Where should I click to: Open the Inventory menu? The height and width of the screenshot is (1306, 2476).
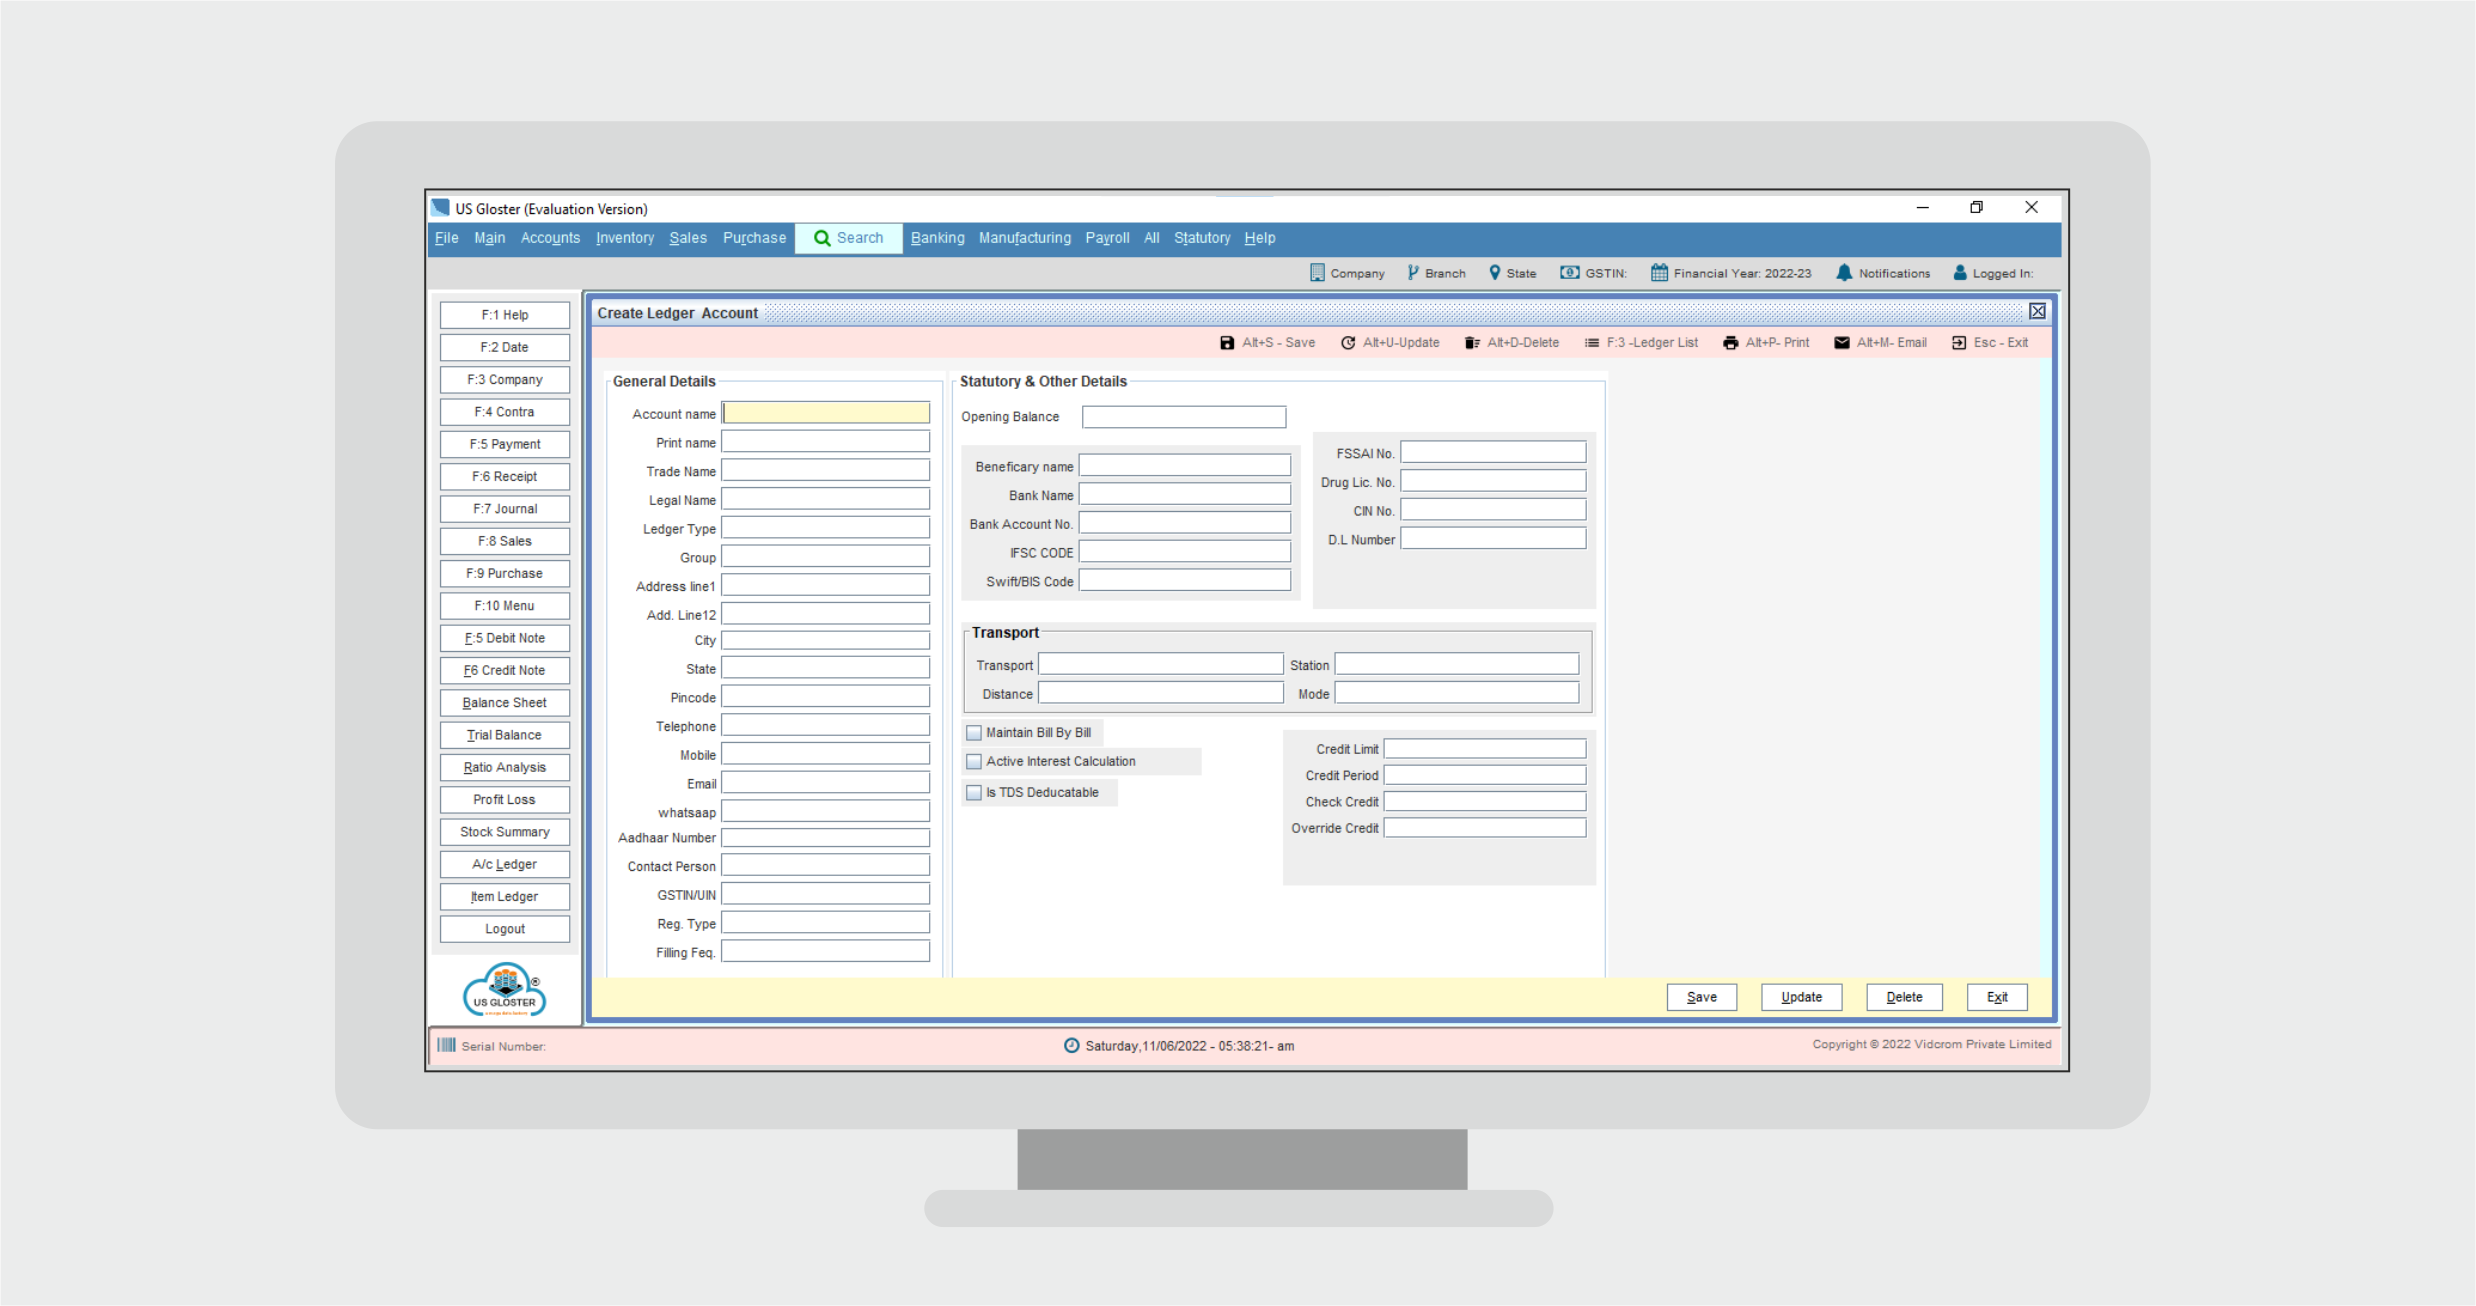tap(624, 238)
